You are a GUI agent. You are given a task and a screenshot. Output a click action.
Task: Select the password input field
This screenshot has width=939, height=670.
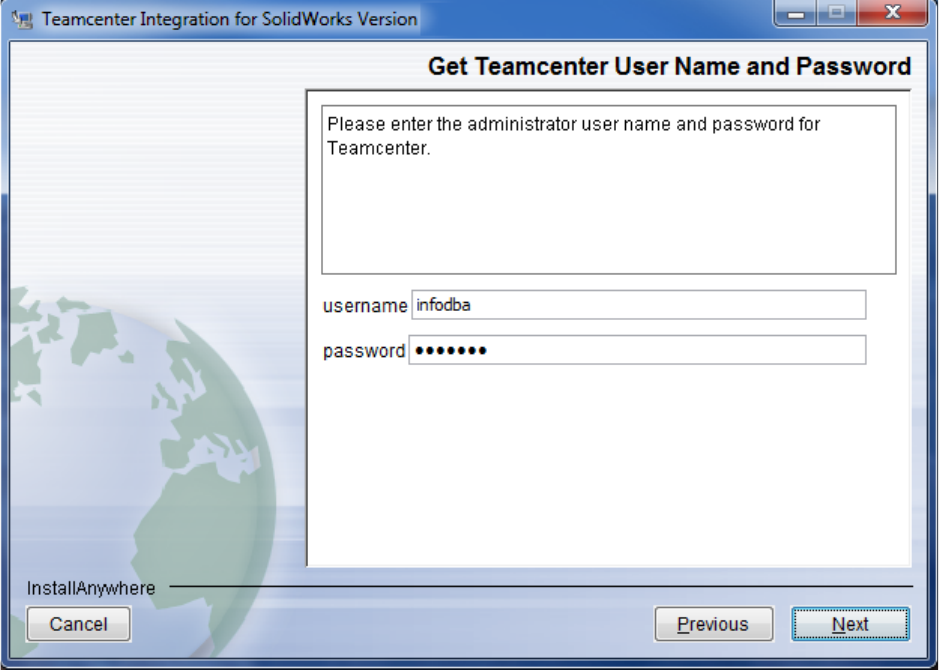point(637,350)
